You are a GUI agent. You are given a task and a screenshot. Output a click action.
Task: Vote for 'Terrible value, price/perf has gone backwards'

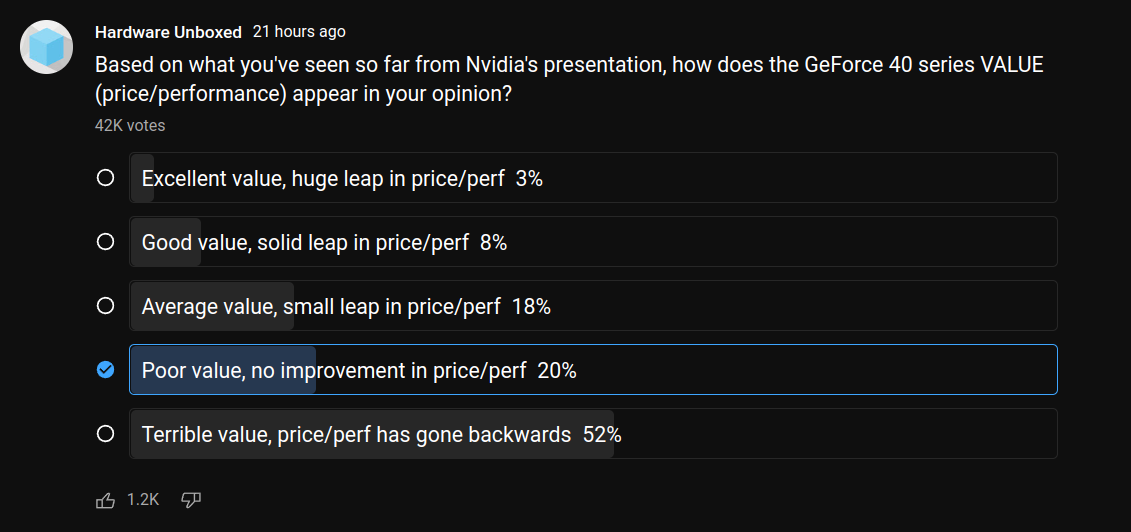click(593, 434)
